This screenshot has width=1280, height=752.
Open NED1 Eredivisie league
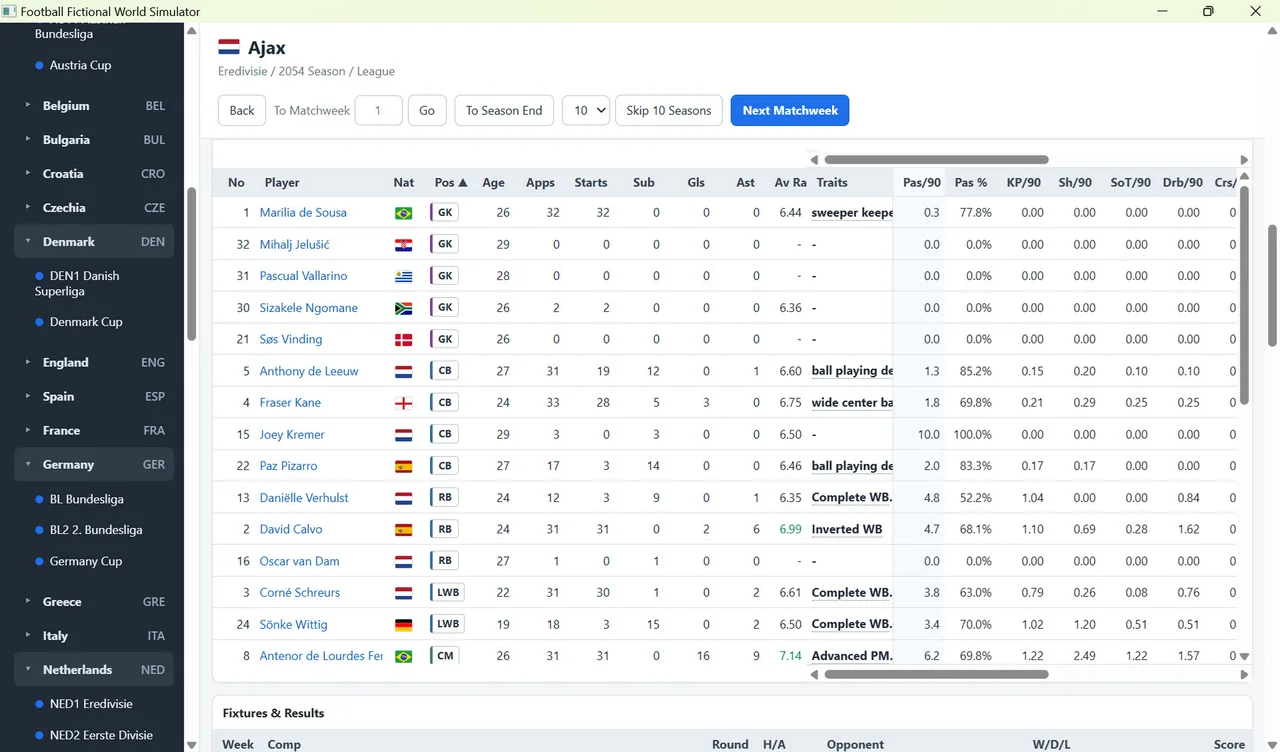(x=91, y=703)
